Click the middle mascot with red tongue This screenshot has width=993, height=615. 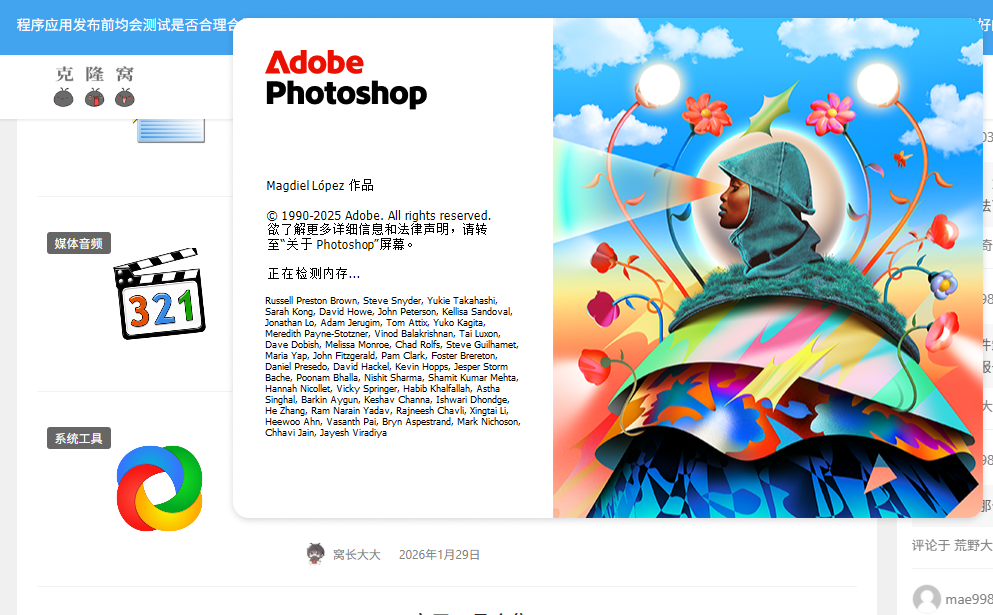94,98
